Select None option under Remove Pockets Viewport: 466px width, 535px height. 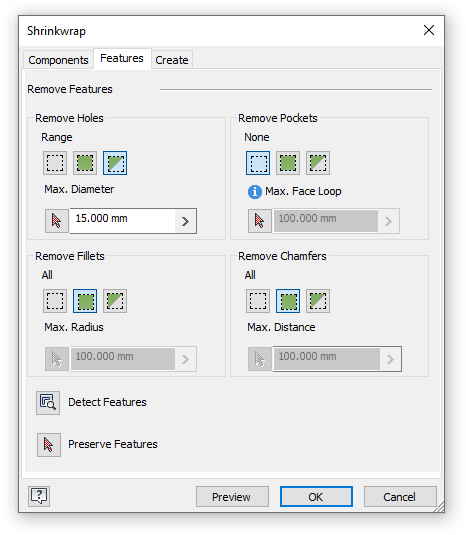258,163
